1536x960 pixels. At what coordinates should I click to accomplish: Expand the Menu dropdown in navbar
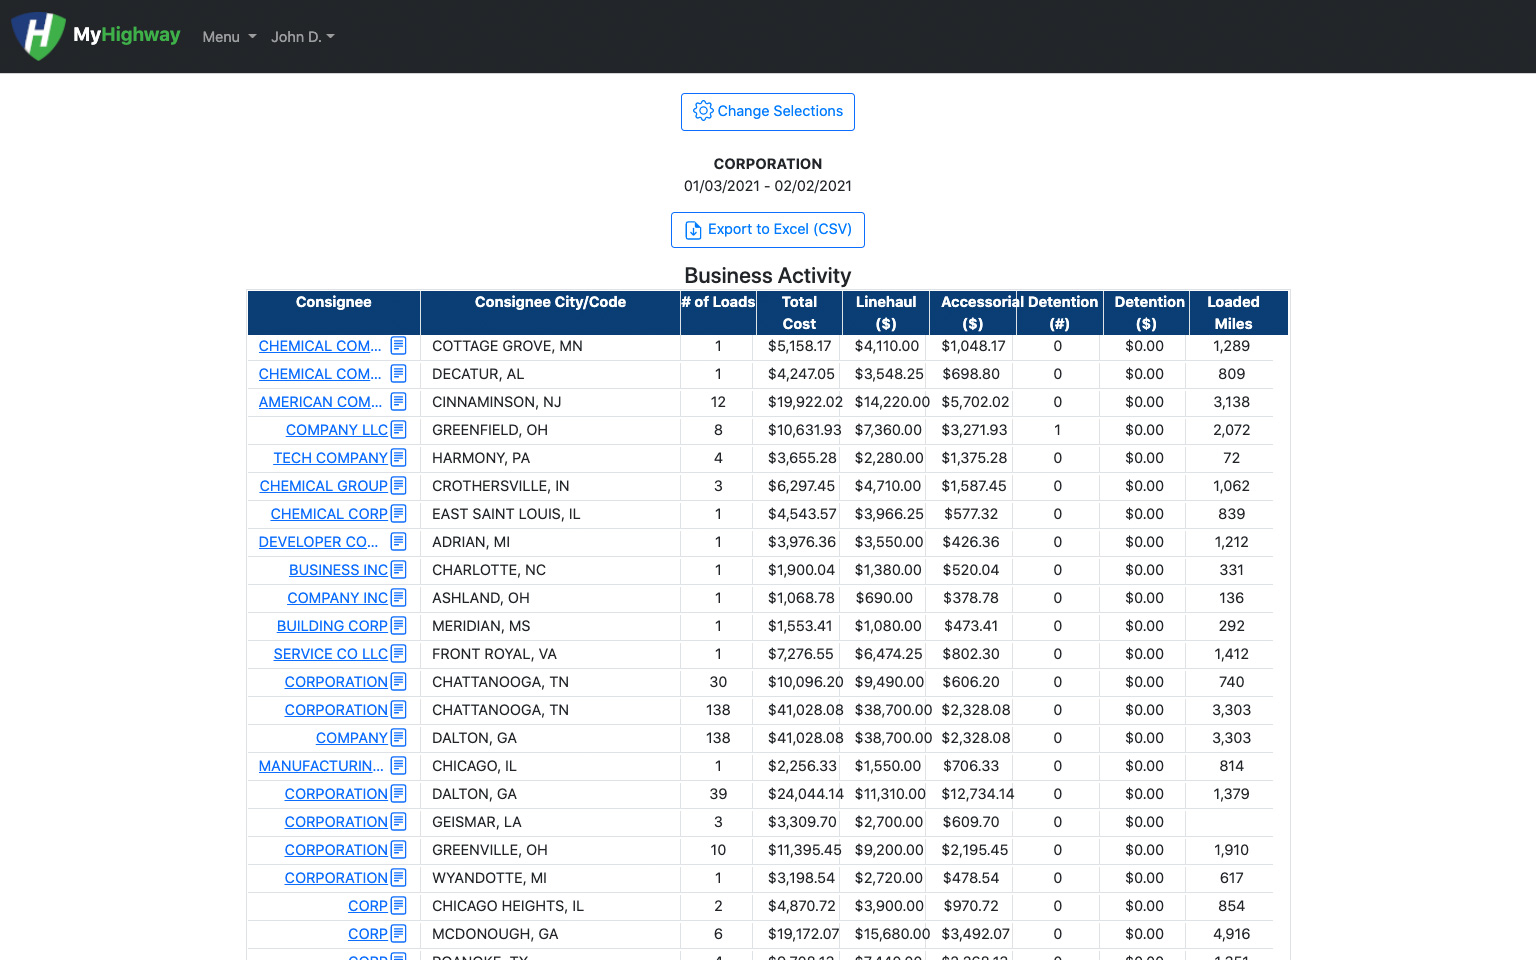pos(229,37)
